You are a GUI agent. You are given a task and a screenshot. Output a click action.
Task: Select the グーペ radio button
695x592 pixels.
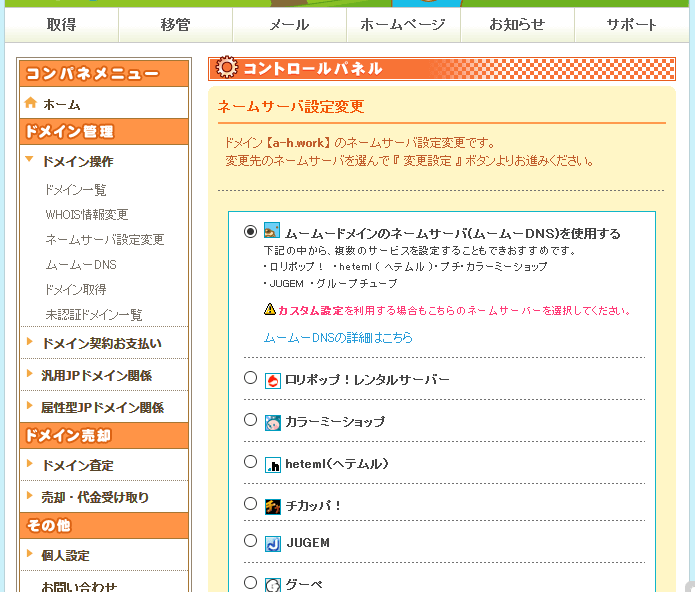250,582
